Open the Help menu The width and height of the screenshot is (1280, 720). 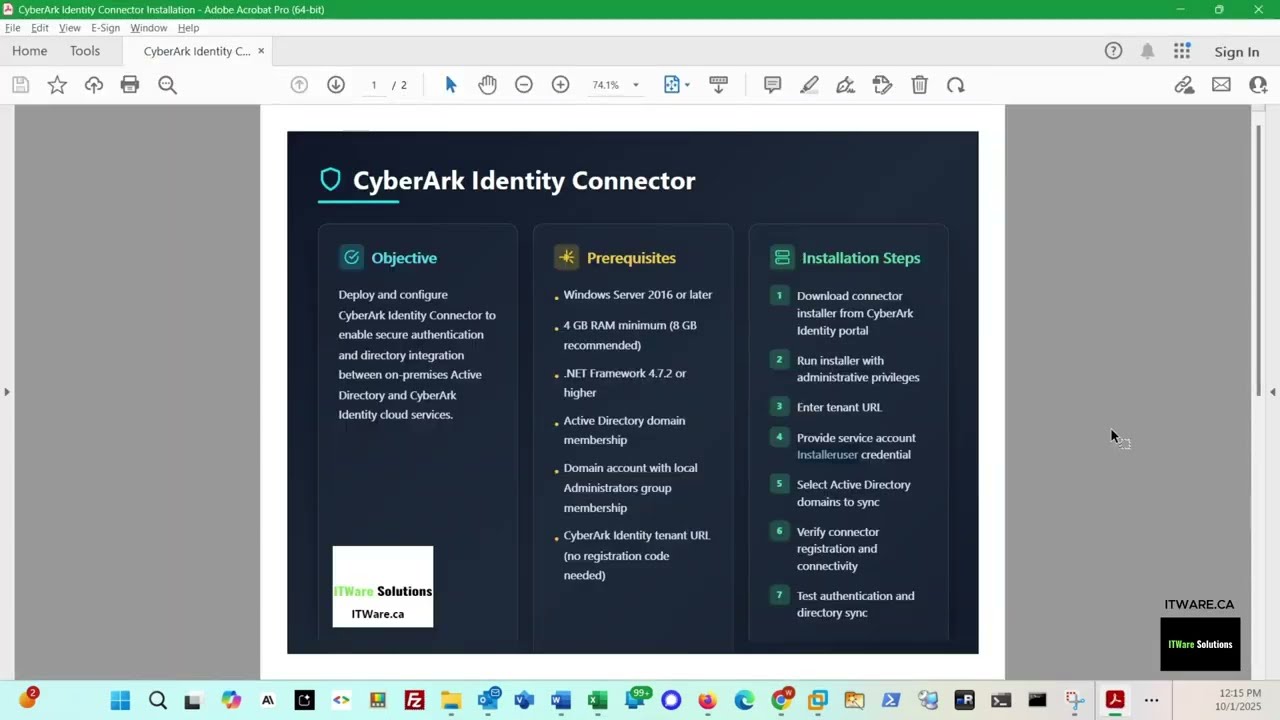coord(188,28)
